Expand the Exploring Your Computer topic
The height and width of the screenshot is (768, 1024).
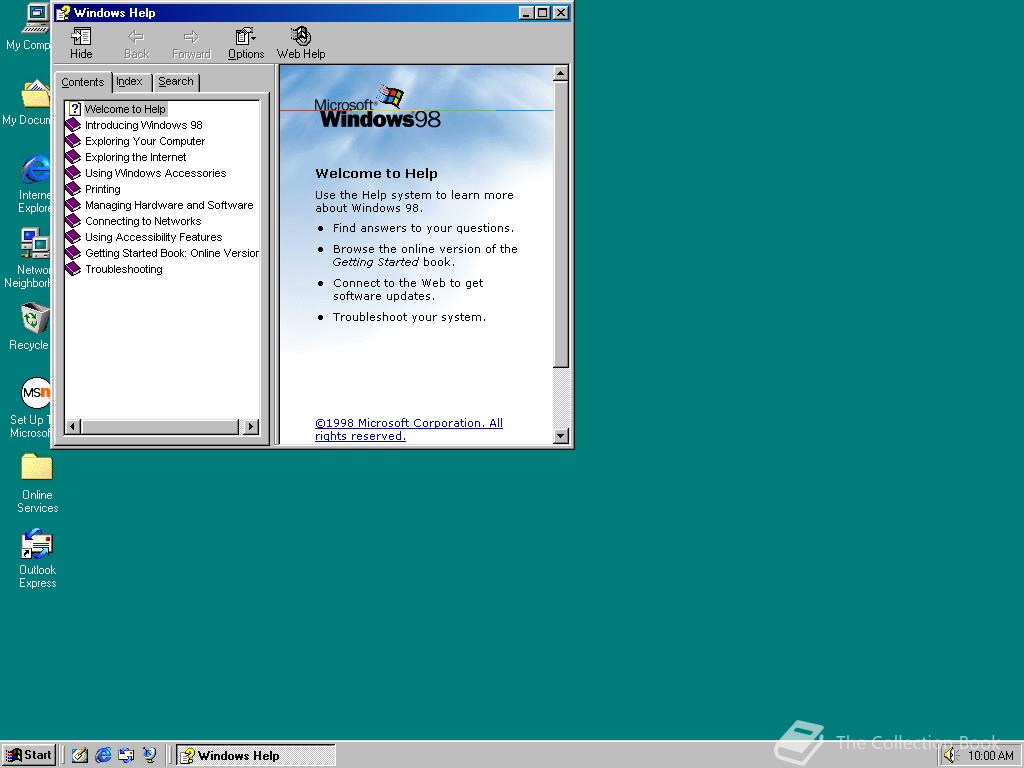[x=145, y=141]
